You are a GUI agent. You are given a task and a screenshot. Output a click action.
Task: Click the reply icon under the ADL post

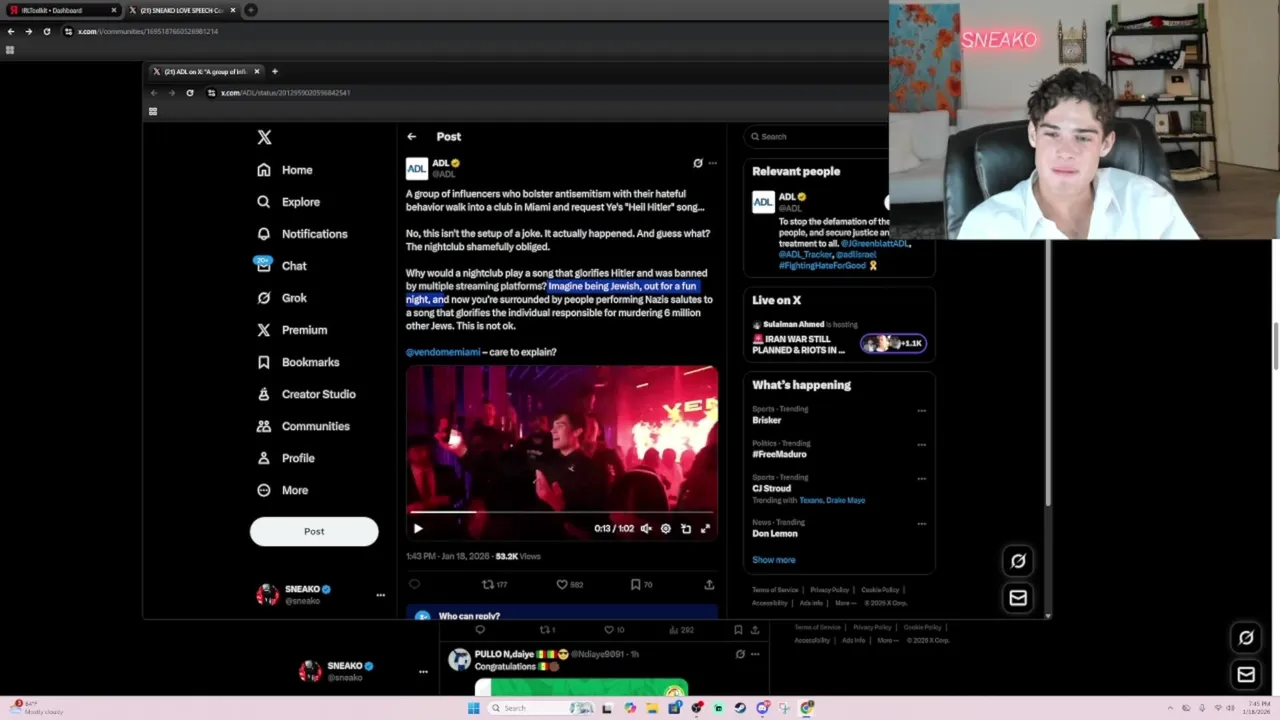tap(415, 585)
